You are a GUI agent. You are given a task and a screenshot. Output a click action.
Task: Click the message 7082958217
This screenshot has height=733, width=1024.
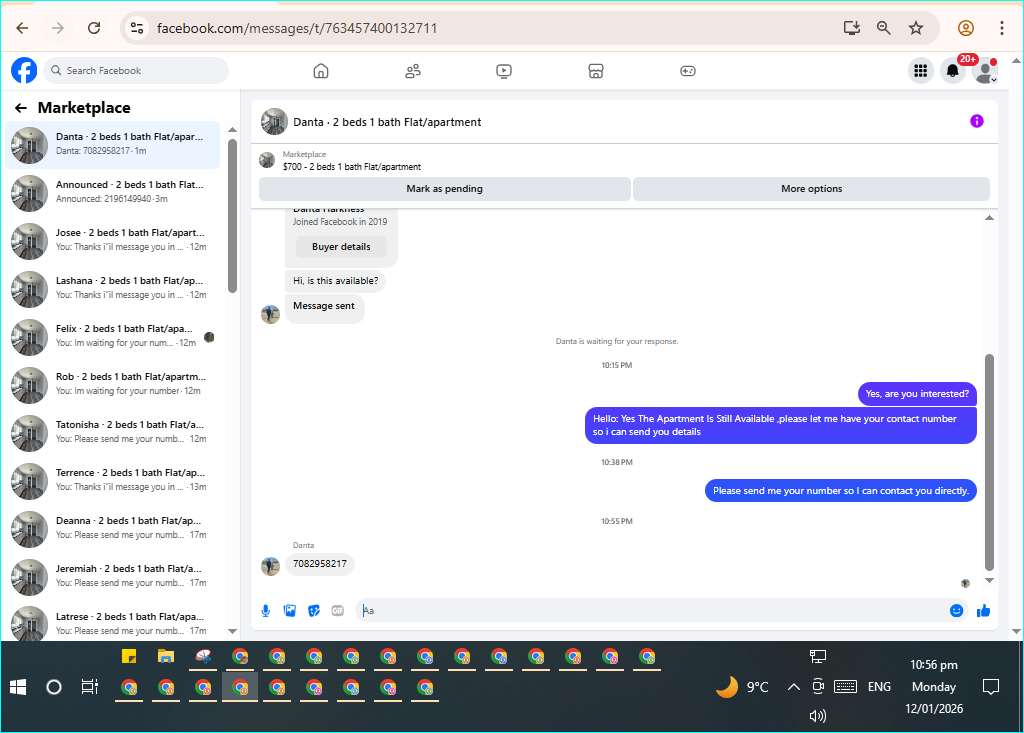(x=320, y=564)
